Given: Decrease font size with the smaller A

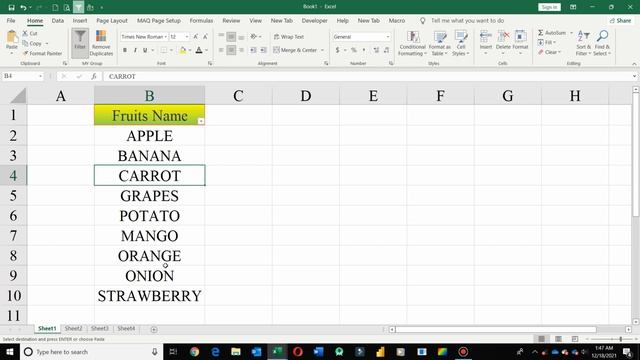Looking at the screenshot, I should coord(205,37).
